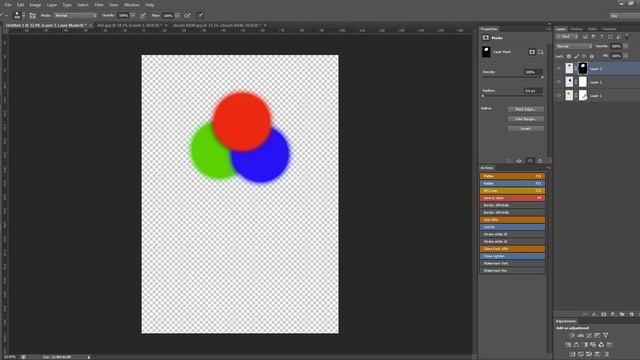
Task: Switch to the Paths tab
Action: (592, 29)
